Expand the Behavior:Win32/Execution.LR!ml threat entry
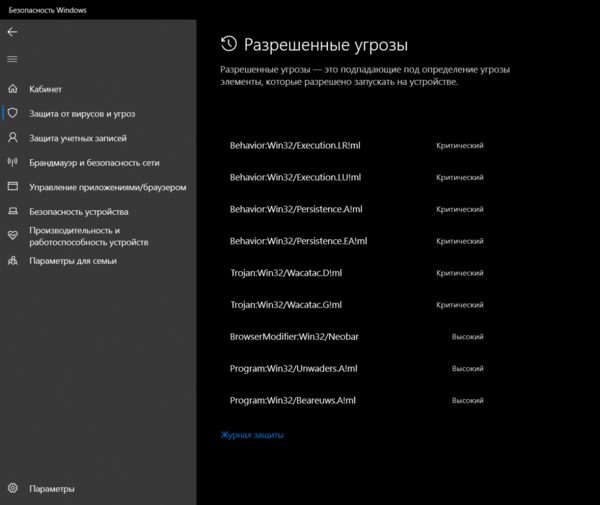The height and width of the screenshot is (505, 600). coord(295,146)
